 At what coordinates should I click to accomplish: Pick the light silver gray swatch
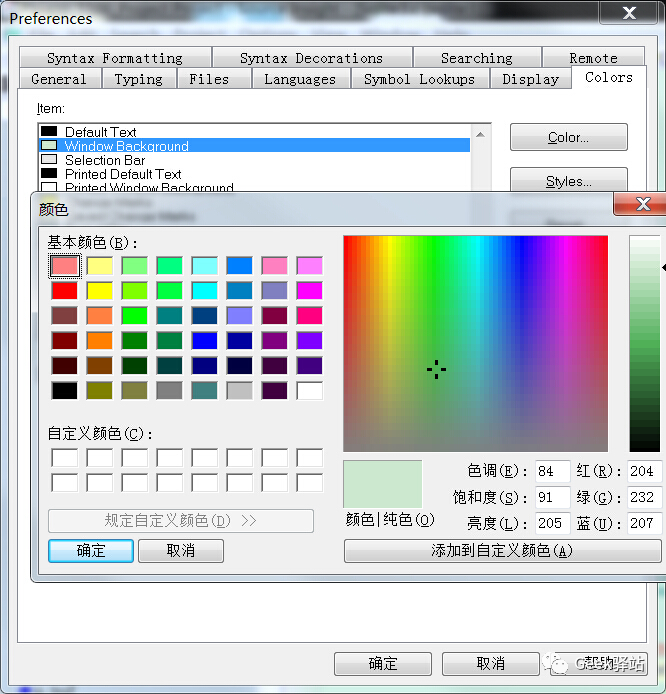(239, 390)
